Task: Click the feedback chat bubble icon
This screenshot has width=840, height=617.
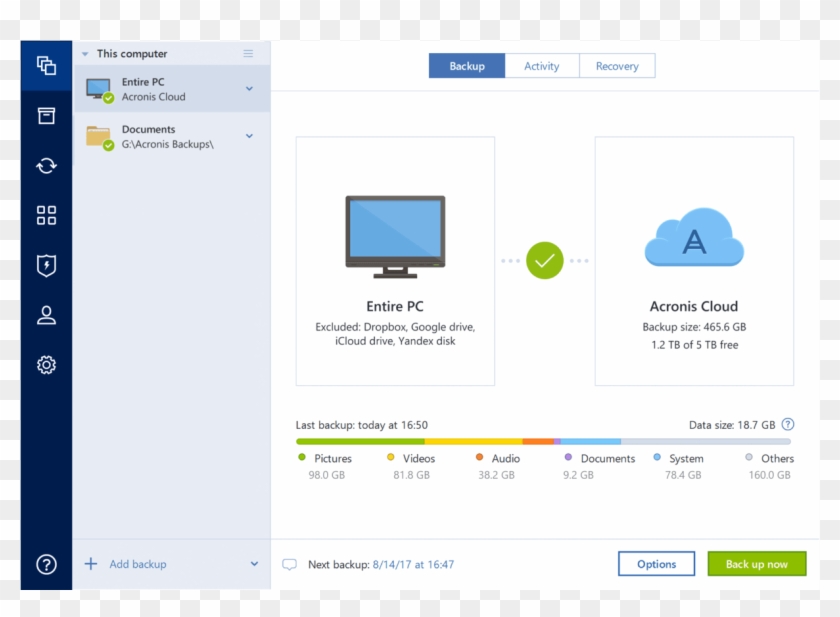Action: 290,564
